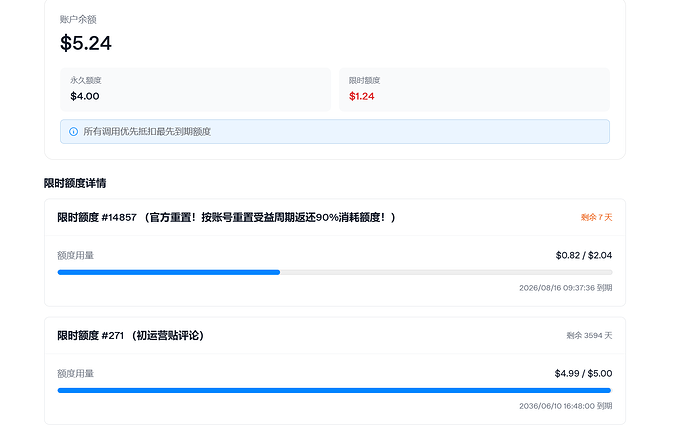690x435 pixels.
Task: Click the usage progress bar of quota #14857
Action: point(335,273)
